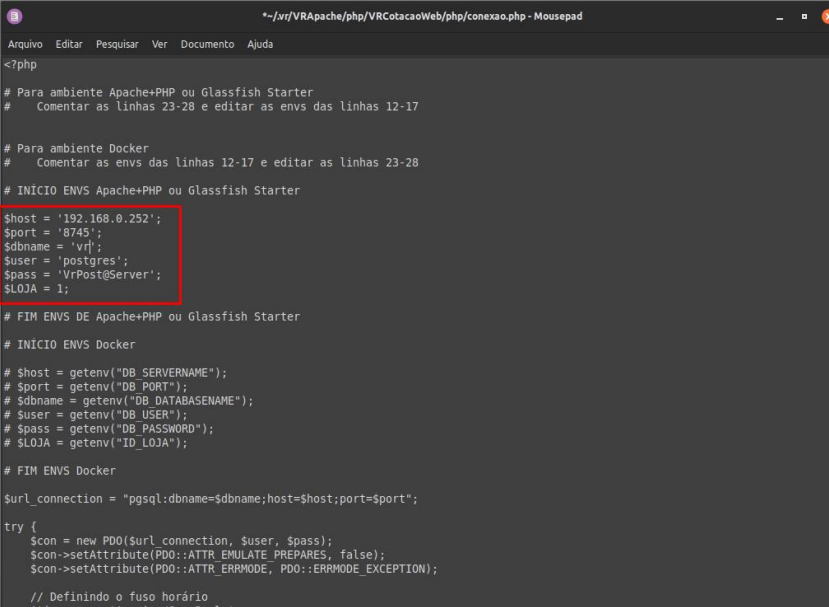
Task: Click the $pass = 'VrPost@Server' line
Action: (82, 275)
